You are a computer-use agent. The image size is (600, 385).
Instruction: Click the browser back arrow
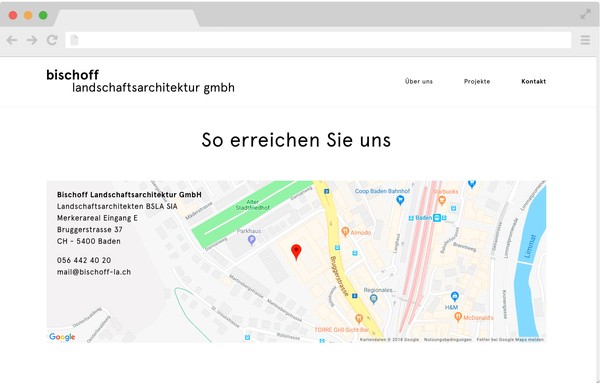pyautogui.click(x=12, y=40)
